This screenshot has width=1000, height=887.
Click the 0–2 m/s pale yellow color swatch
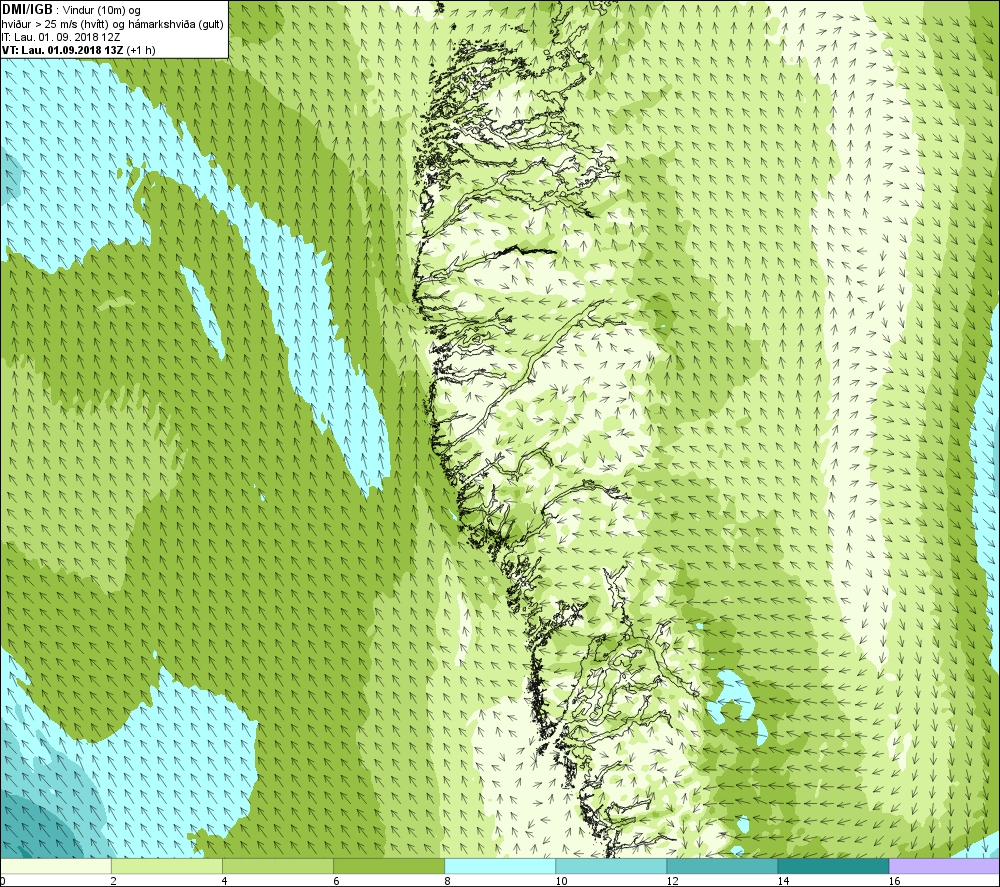pyautogui.click(x=55, y=866)
